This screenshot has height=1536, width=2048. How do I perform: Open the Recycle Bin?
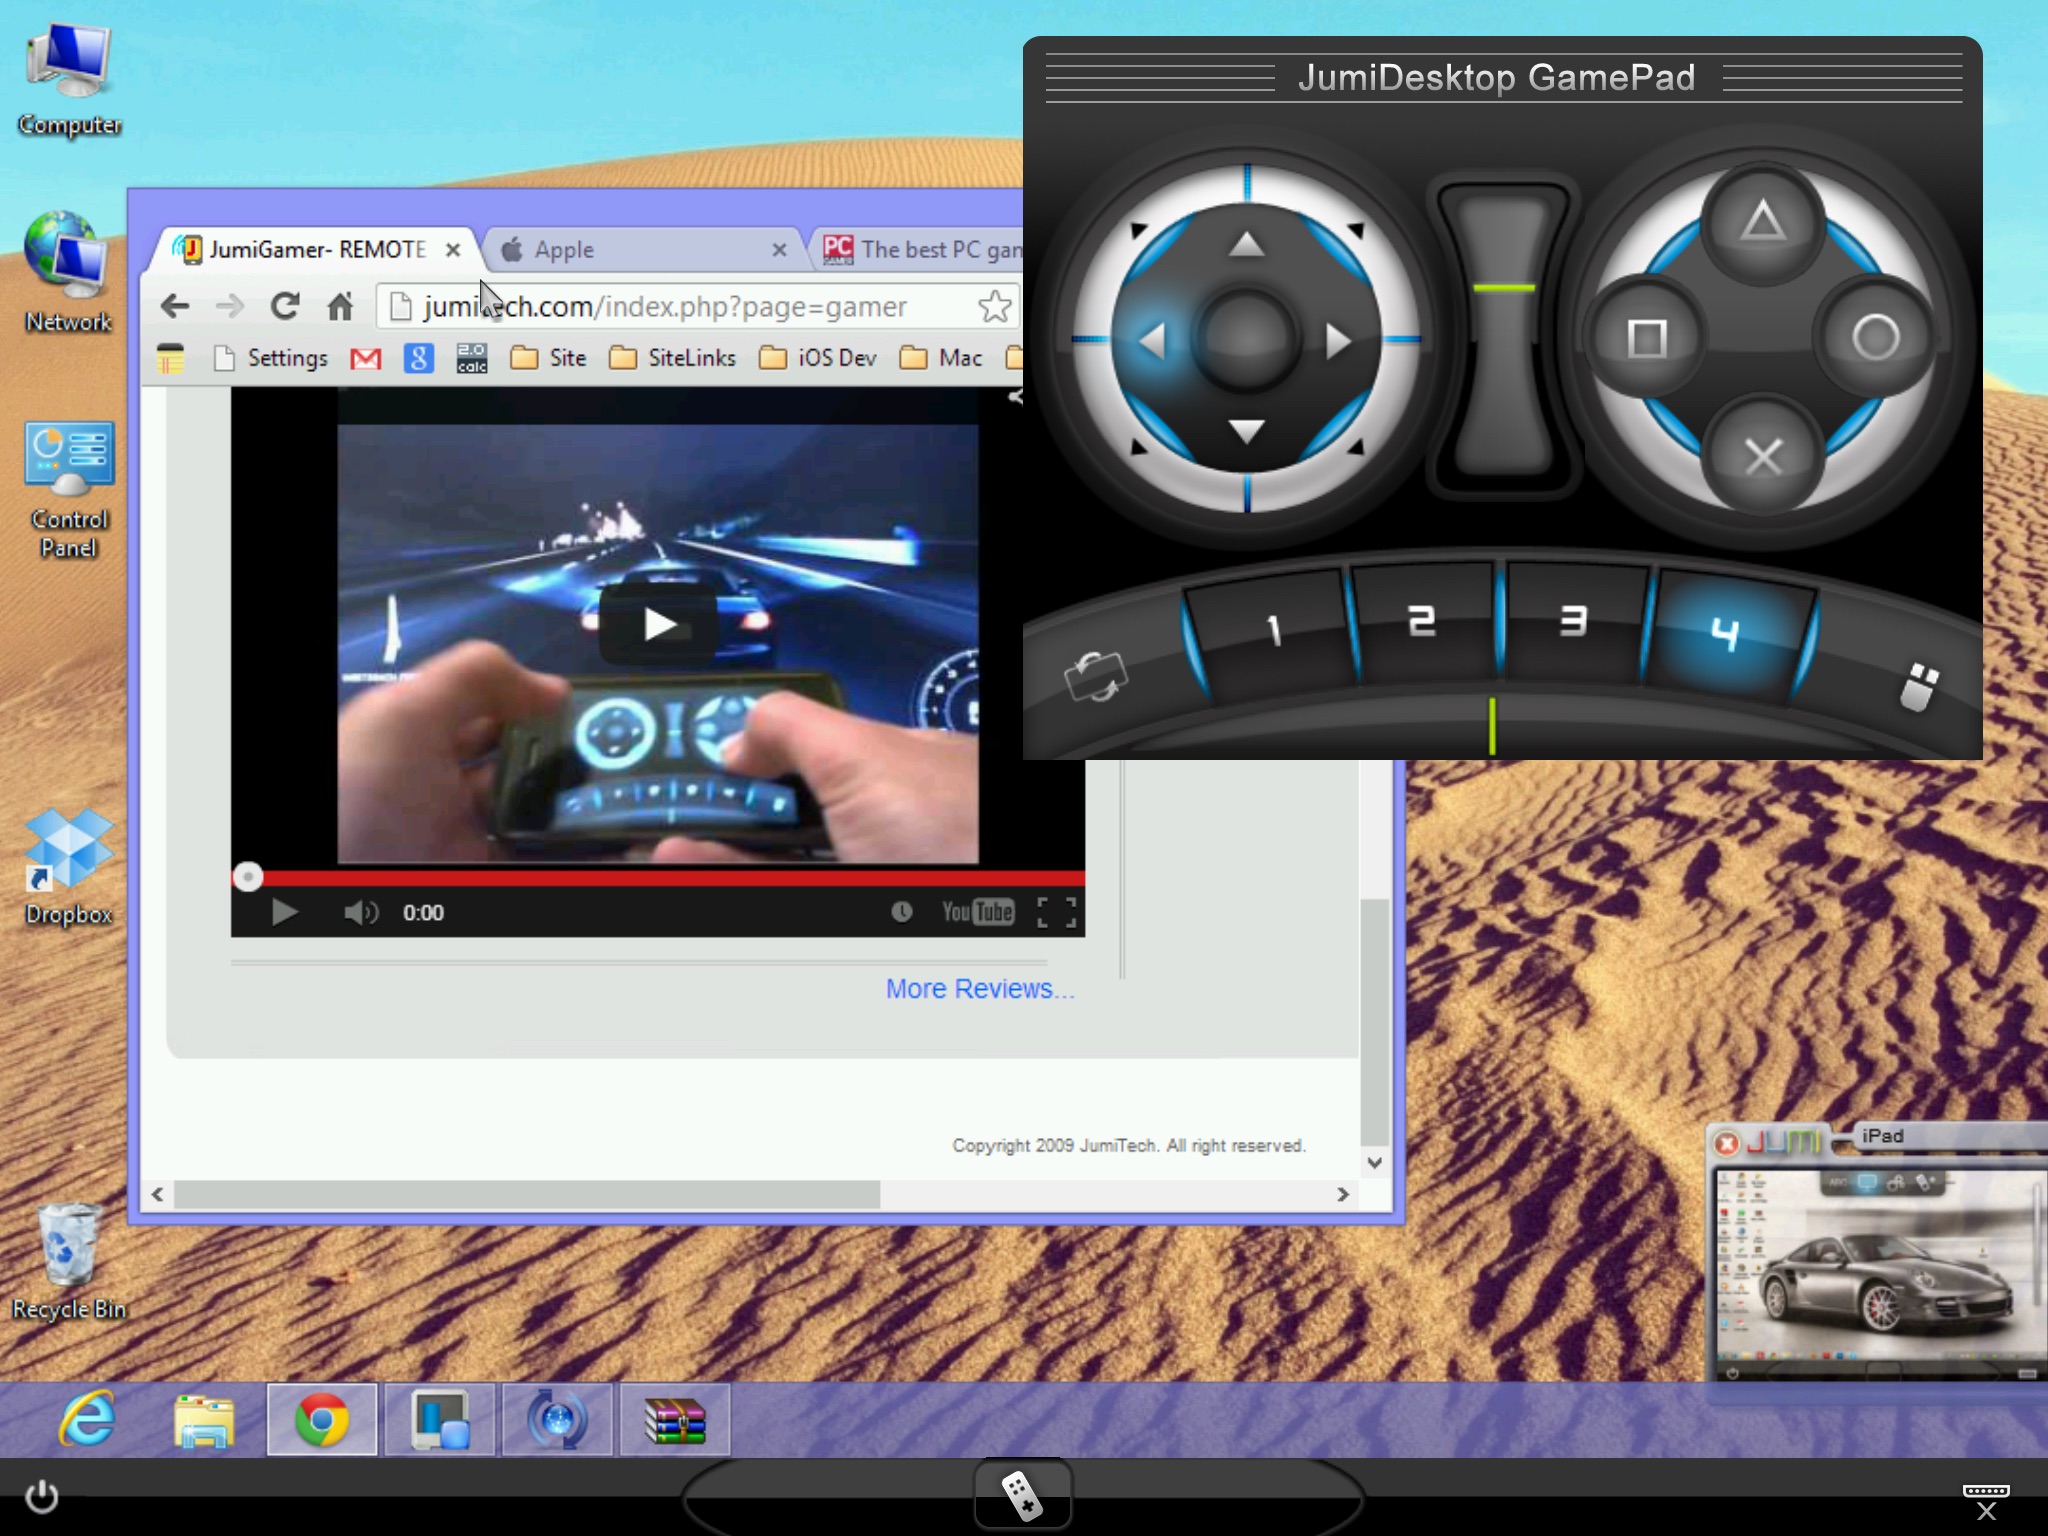[68, 1262]
